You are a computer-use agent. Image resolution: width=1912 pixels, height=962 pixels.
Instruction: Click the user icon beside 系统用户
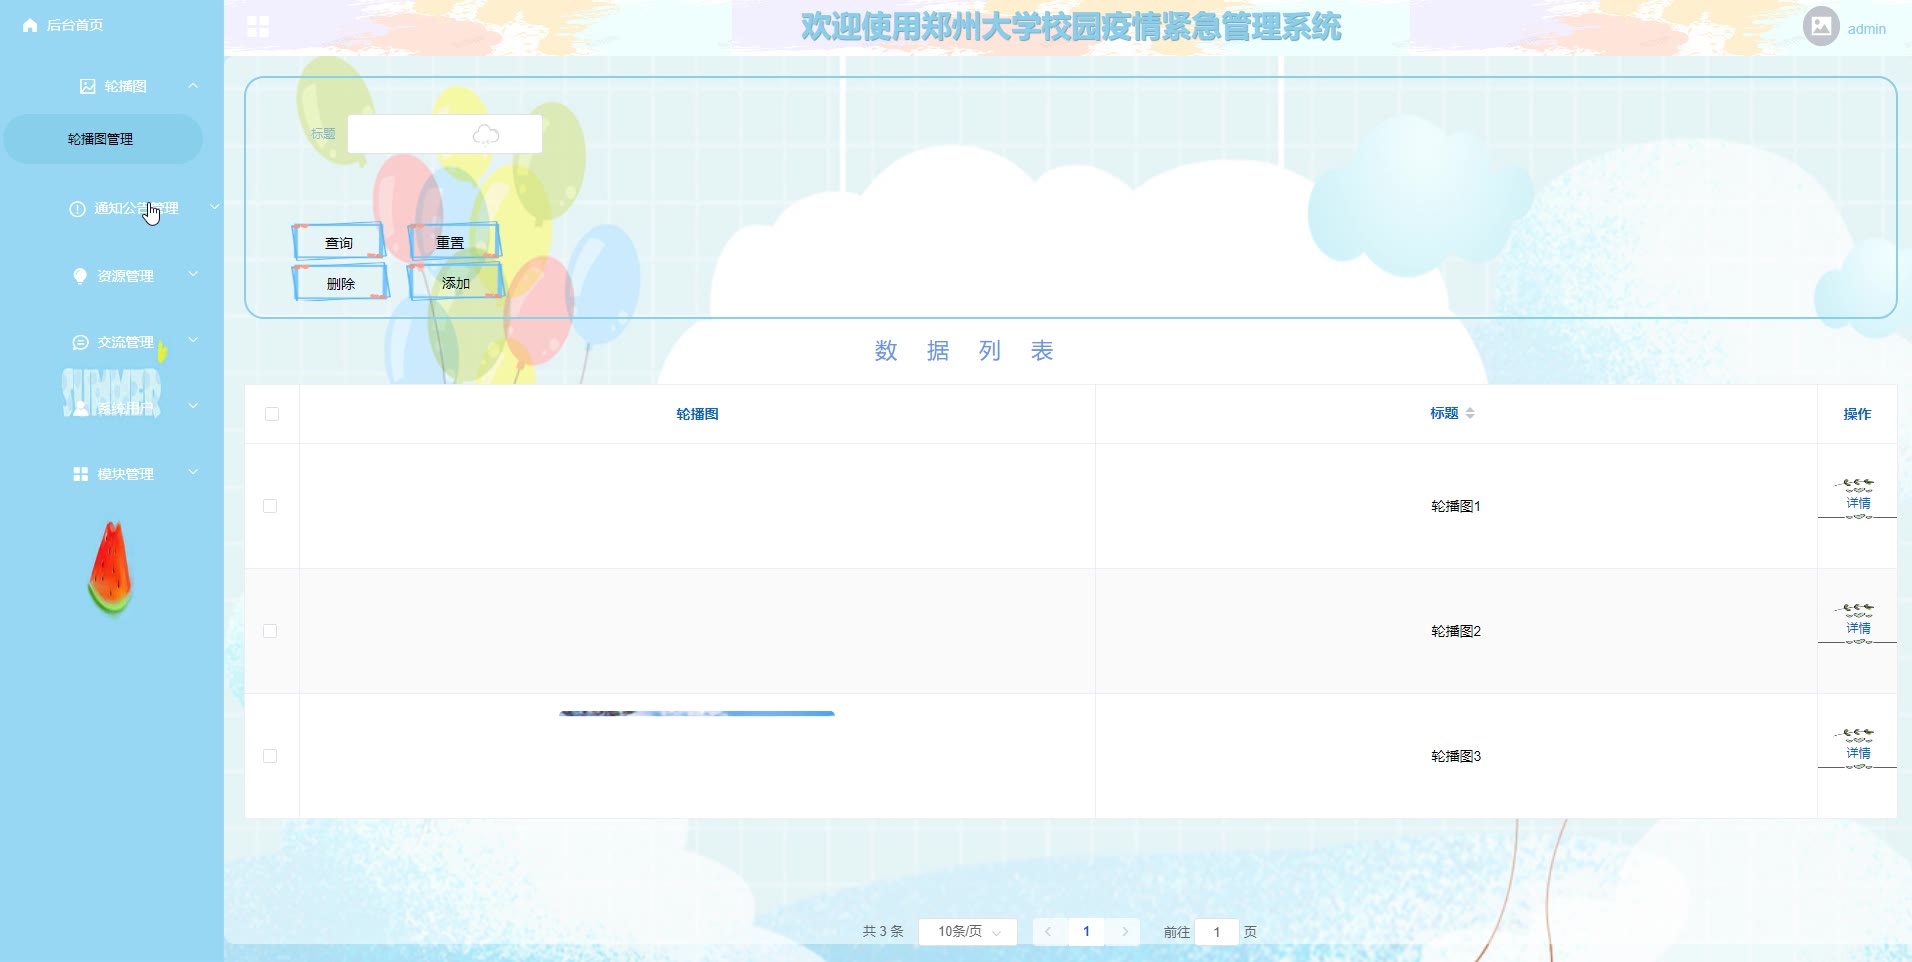click(81, 408)
